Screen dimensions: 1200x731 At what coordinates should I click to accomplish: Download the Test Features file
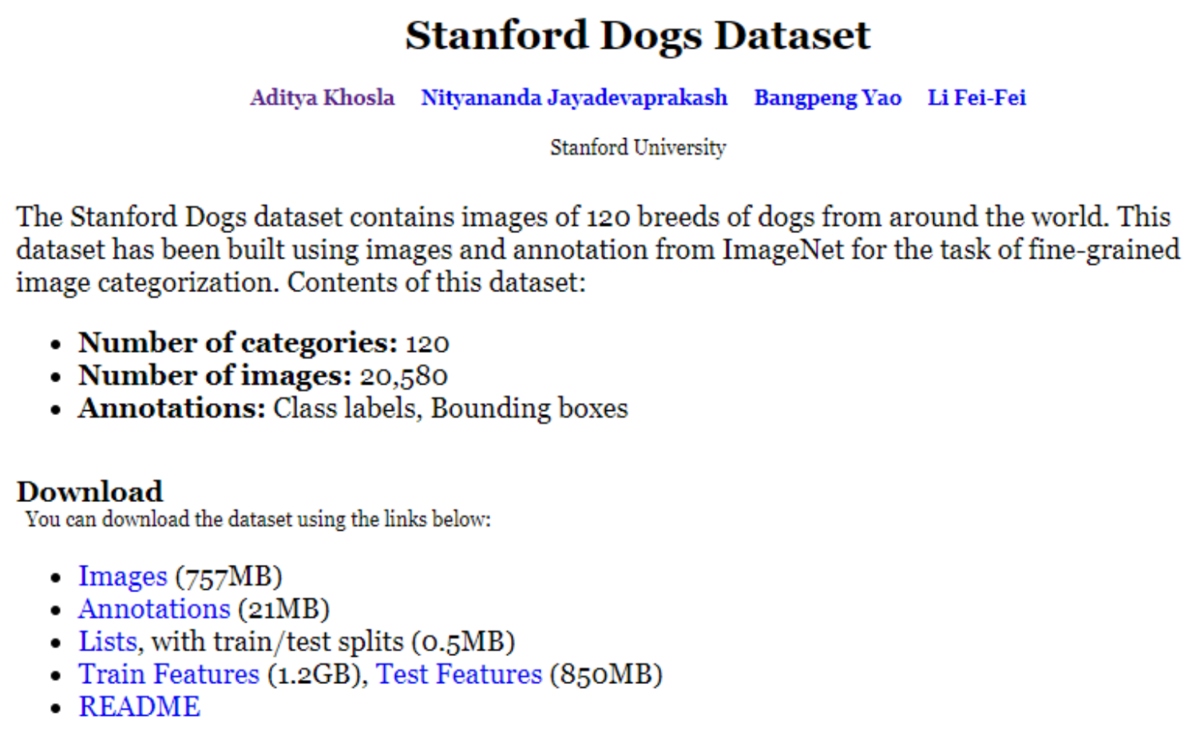(x=459, y=674)
